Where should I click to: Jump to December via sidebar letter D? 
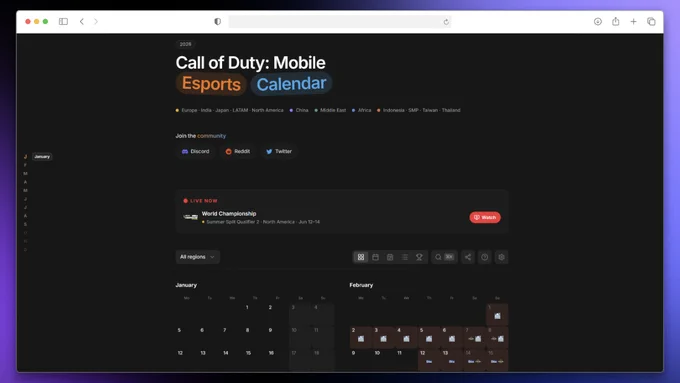pyautogui.click(x=25, y=250)
